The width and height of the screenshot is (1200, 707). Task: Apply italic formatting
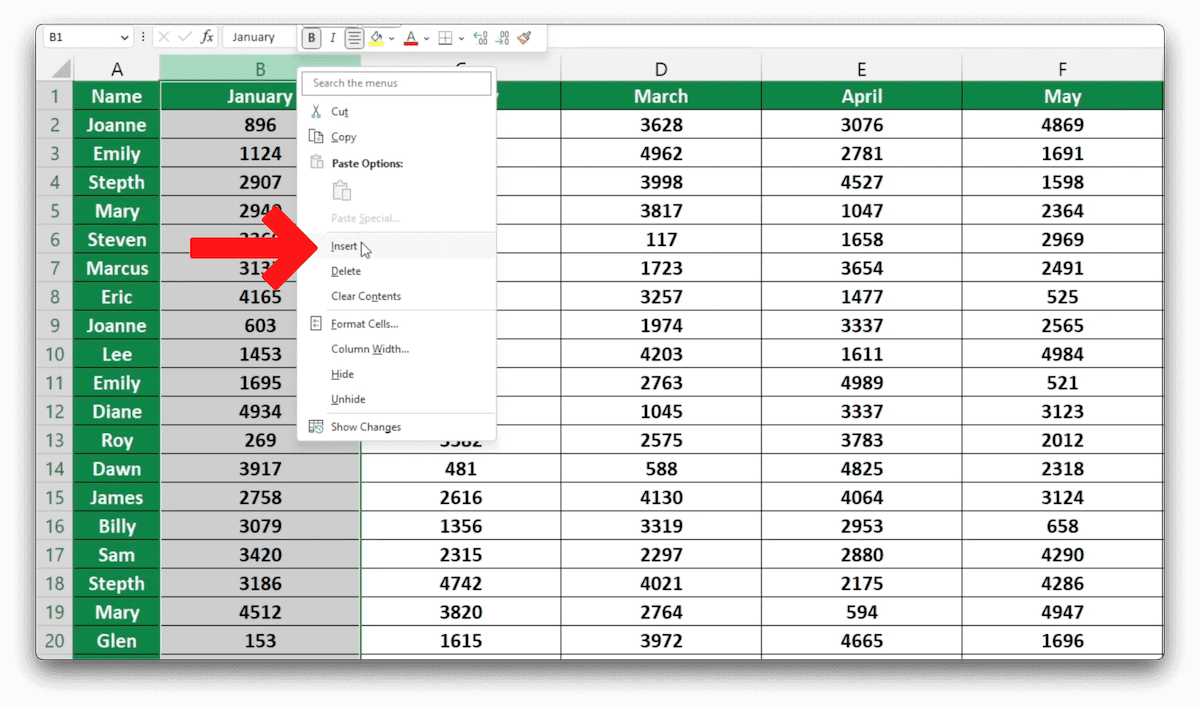[x=331, y=37]
